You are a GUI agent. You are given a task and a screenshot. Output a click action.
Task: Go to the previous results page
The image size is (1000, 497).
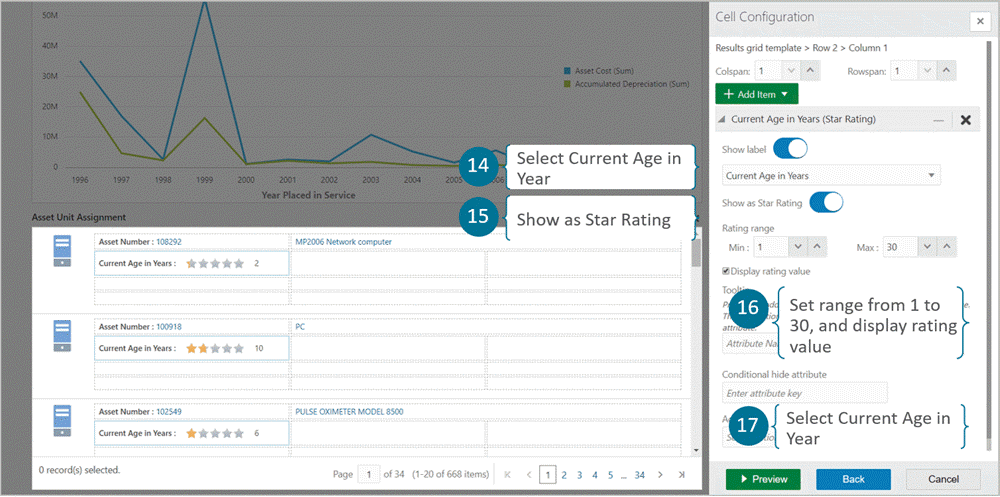click(x=529, y=475)
